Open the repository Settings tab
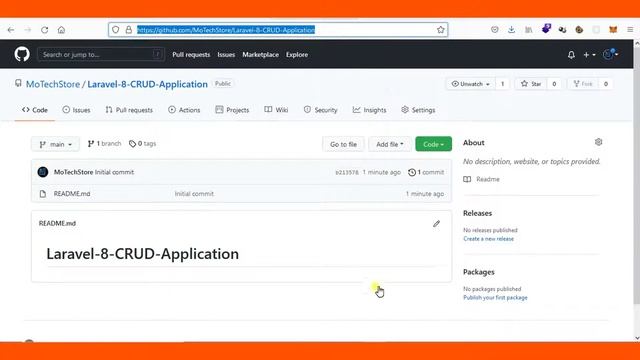 pos(418,110)
